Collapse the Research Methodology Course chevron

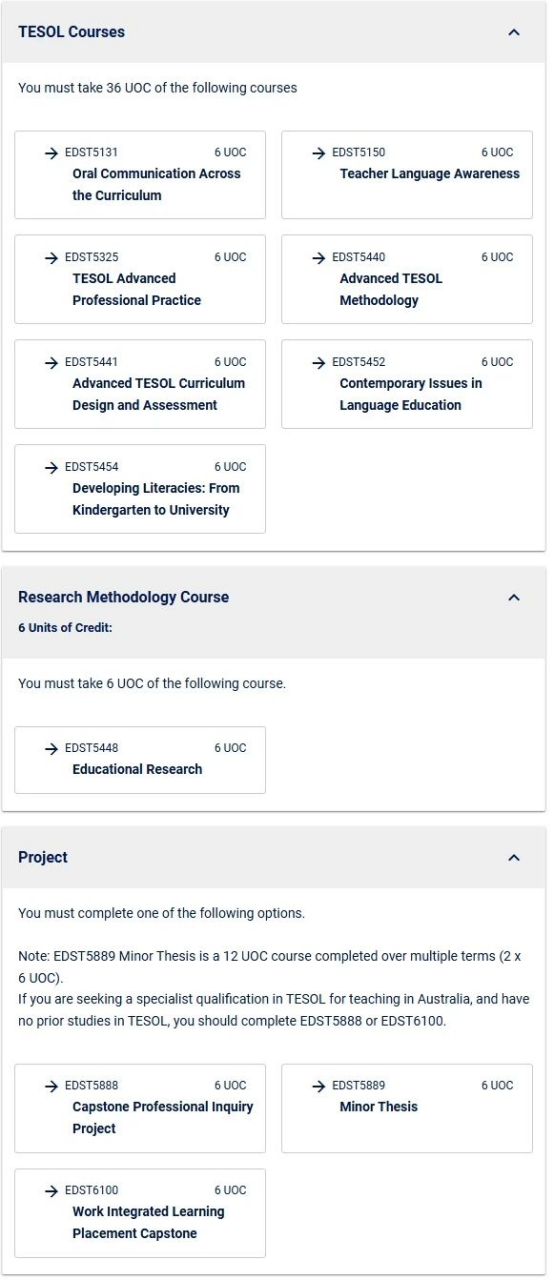pyautogui.click(x=514, y=597)
